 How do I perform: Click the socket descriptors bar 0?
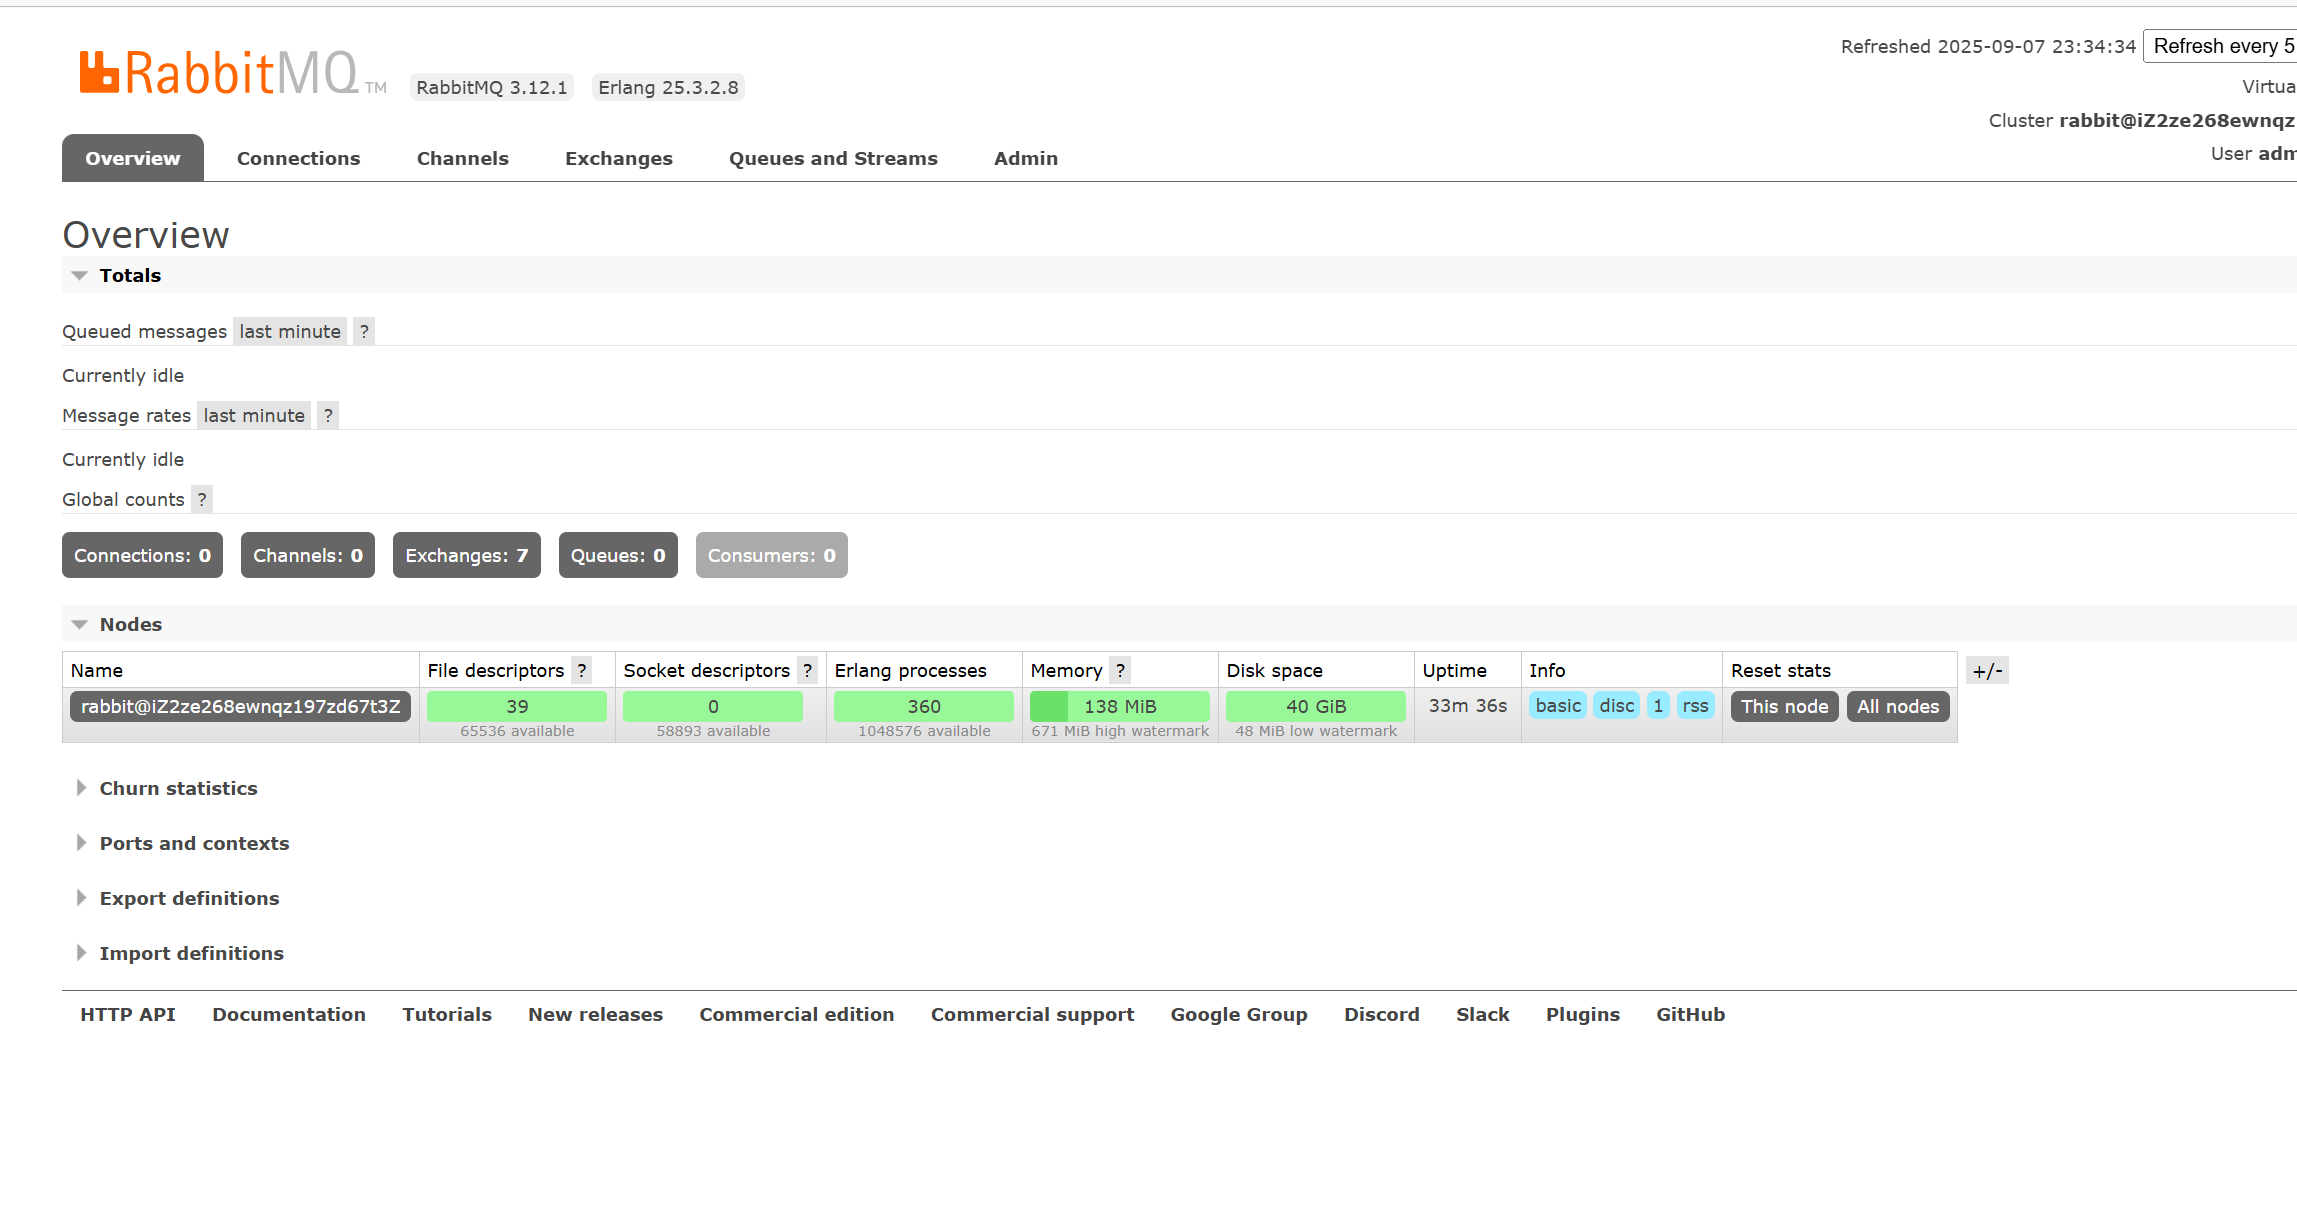point(713,706)
